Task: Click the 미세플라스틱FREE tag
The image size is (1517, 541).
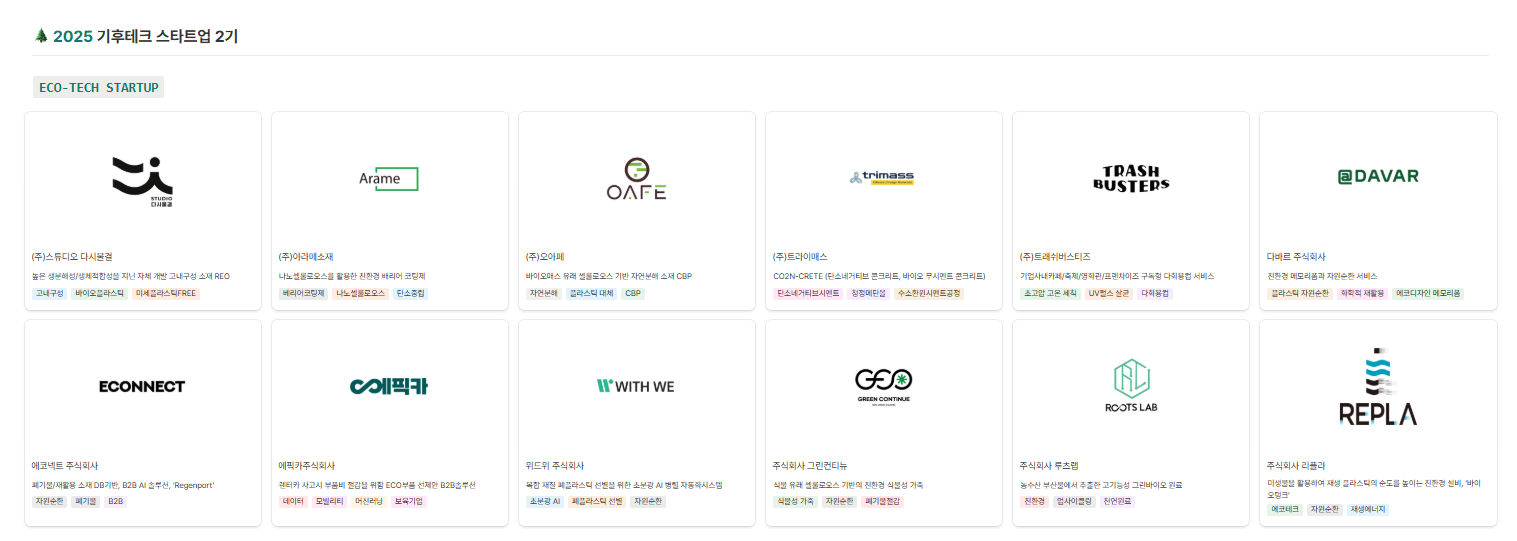Action: pyautogui.click(x=166, y=294)
